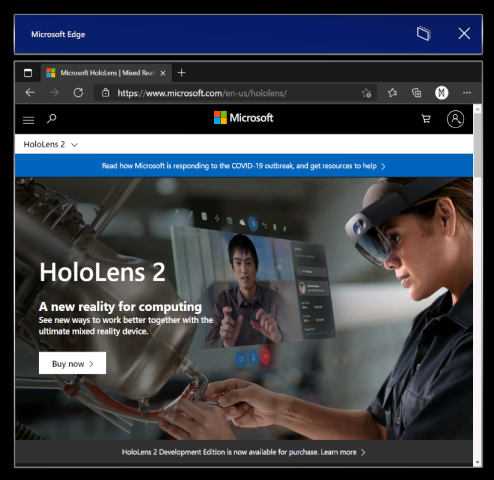Click the Microsoft logo
This screenshot has width=494, height=480.
tap(243, 118)
